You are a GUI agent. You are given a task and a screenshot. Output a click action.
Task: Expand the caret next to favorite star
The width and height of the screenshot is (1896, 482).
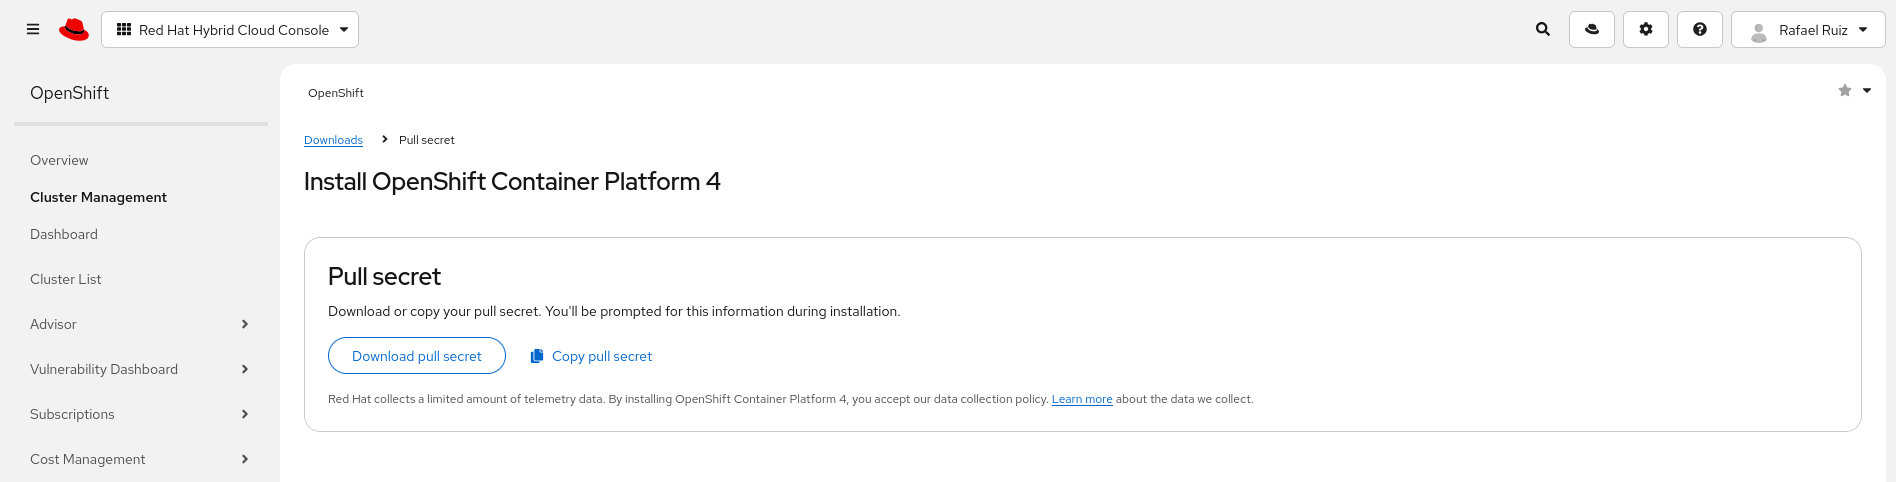click(1867, 91)
